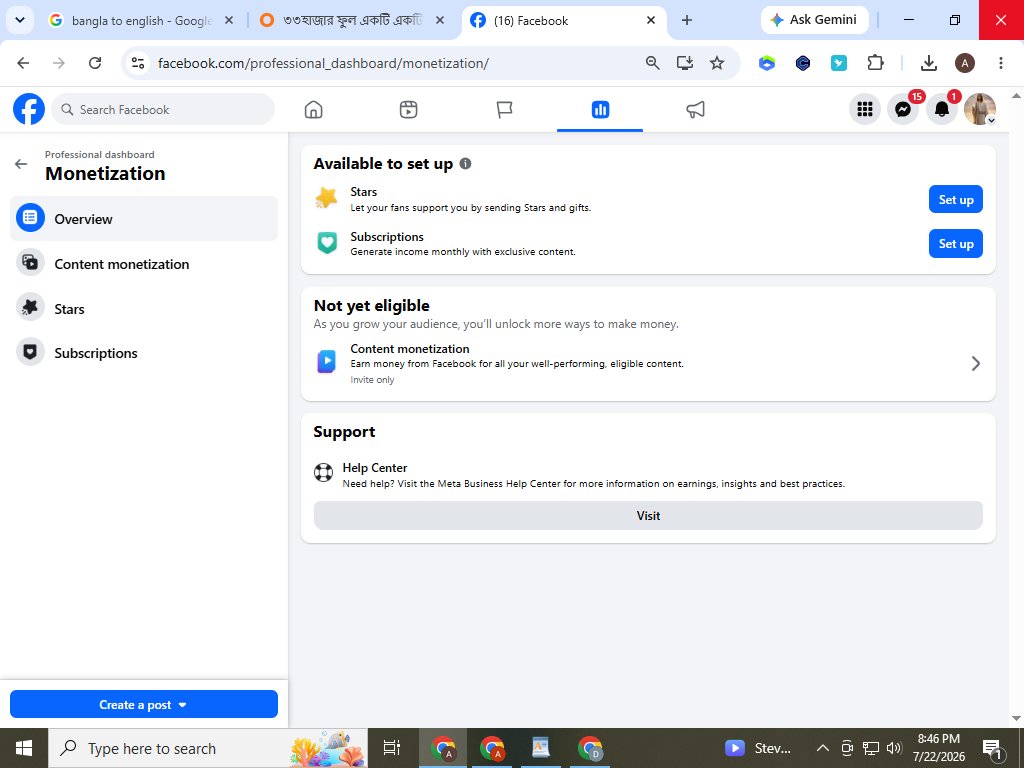Set up Subscriptions

pos(955,244)
